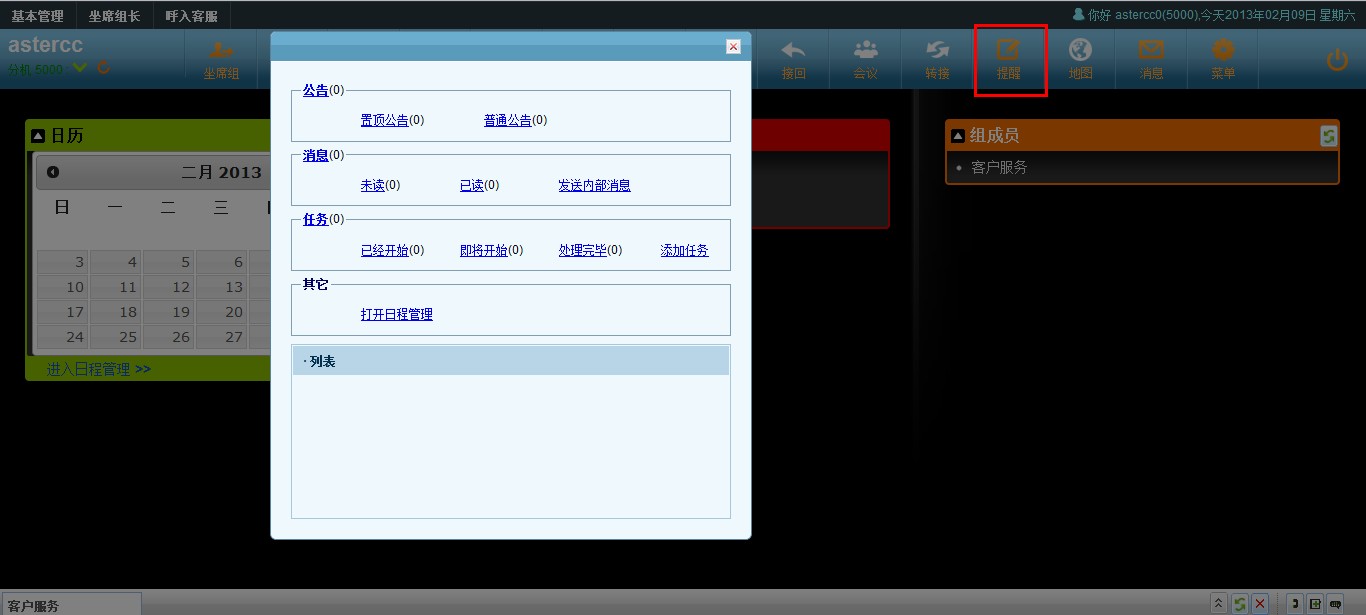The height and width of the screenshot is (615, 1366).
Task: Click the 接回 retrieve call icon
Action: pos(793,58)
